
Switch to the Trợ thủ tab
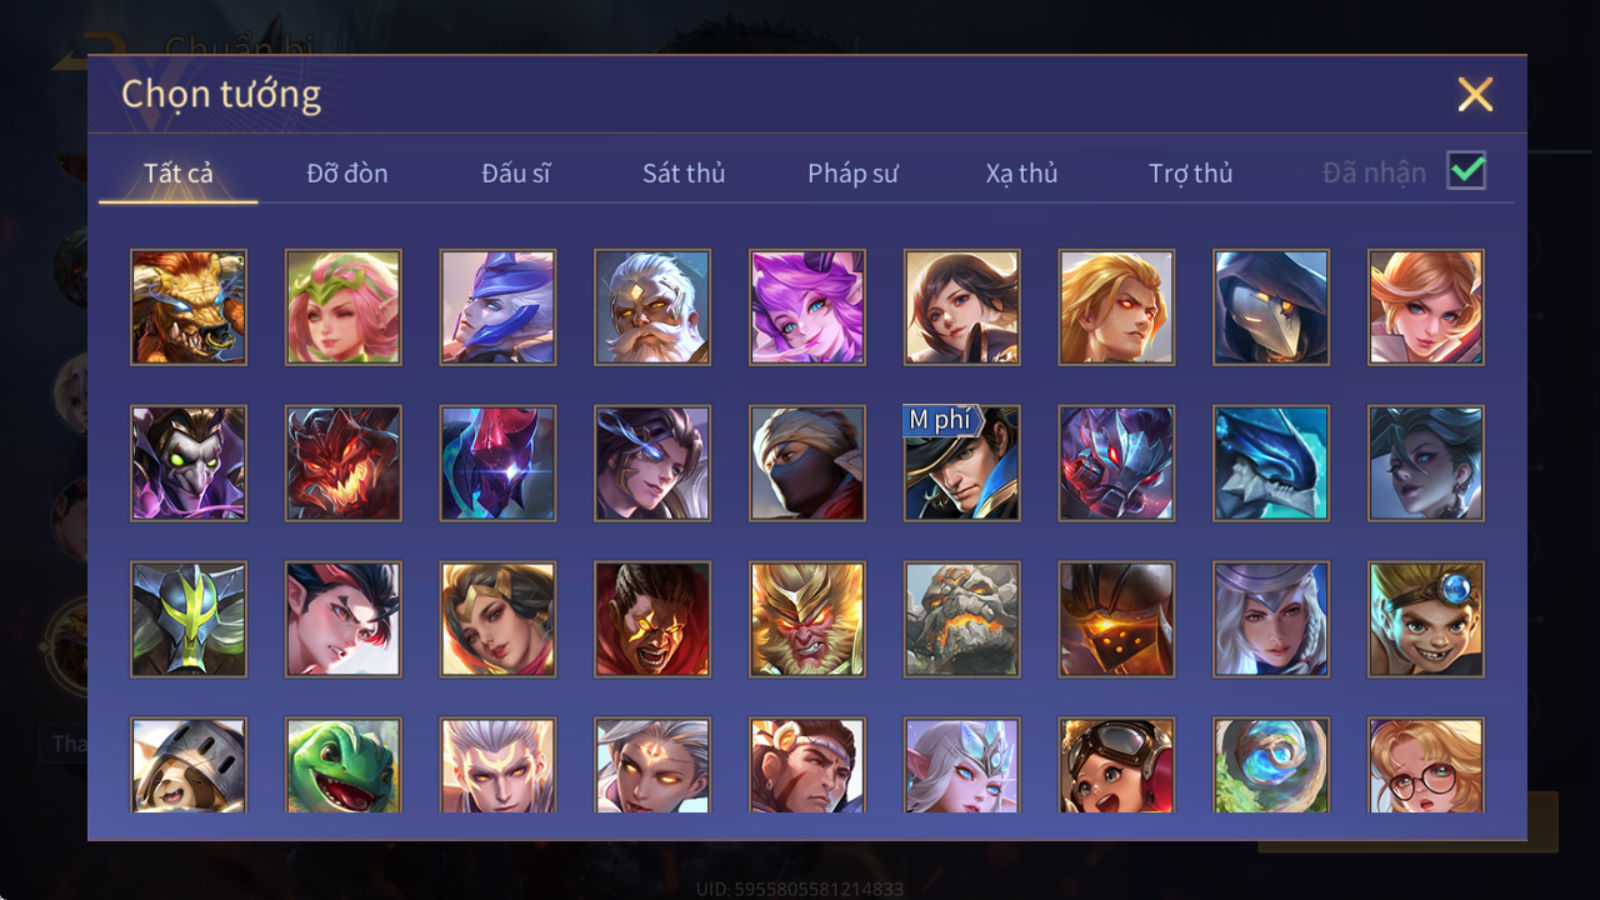(x=1190, y=173)
